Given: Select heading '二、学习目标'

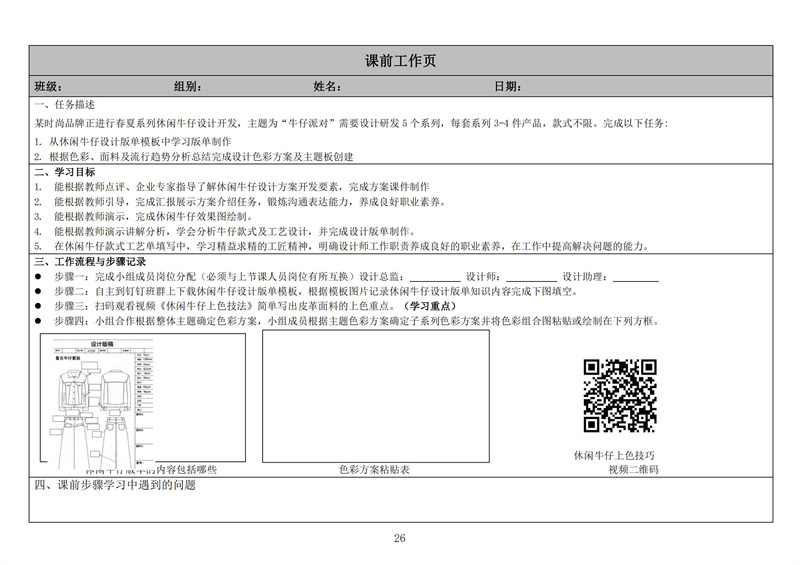Looking at the screenshot, I should click(x=64, y=172).
